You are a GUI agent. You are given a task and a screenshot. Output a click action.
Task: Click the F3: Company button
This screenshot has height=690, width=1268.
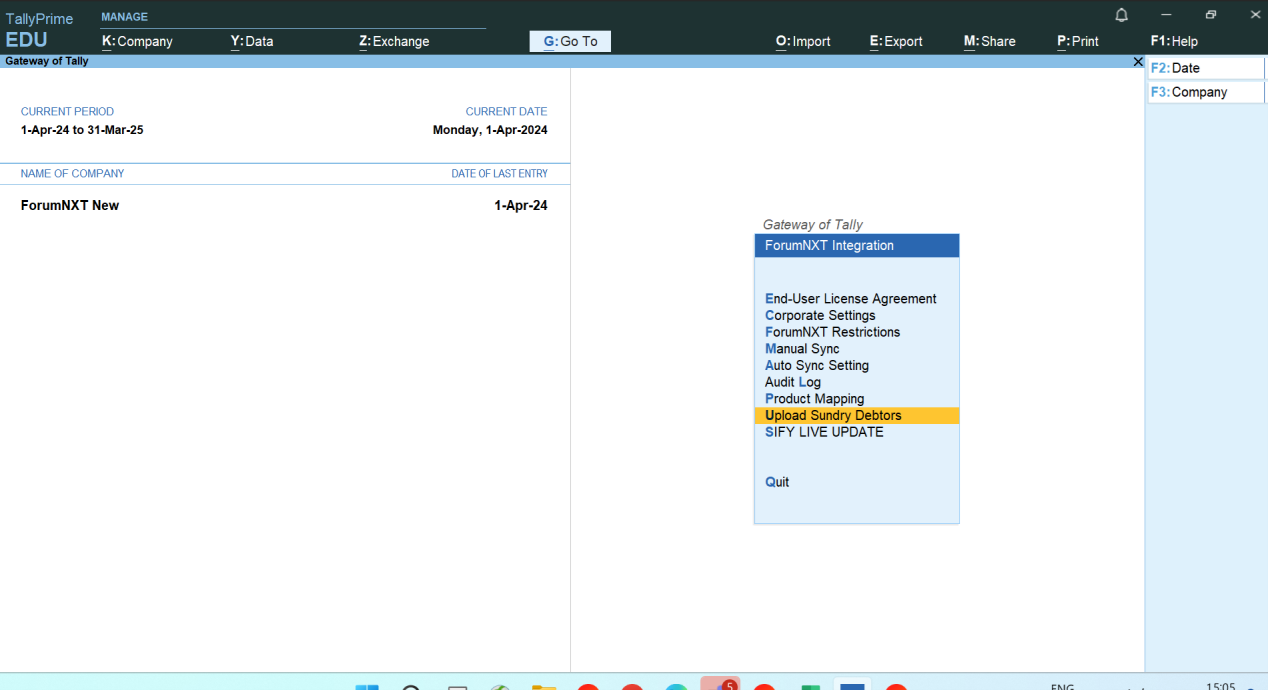tap(1206, 92)
